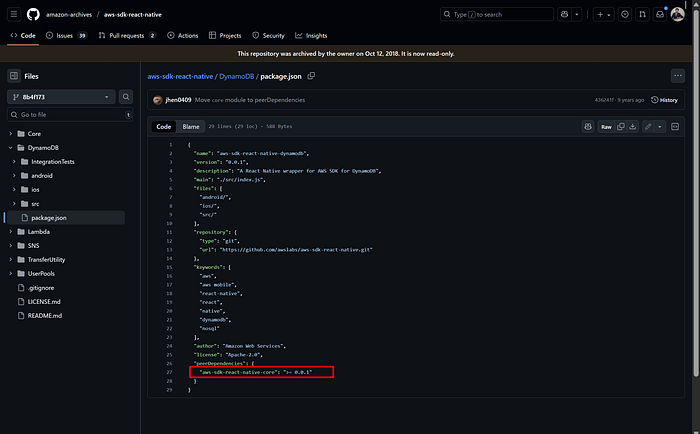Open pull requests icon in header
Image resolution: width=700 pixels, height=434 pixels.
coord(642,14)
